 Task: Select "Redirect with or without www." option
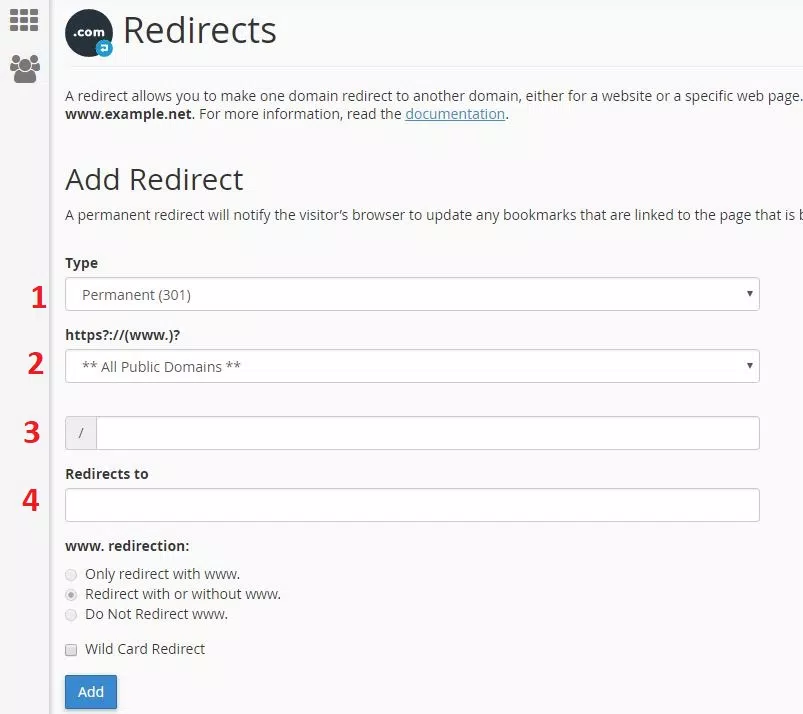point(71,595)
